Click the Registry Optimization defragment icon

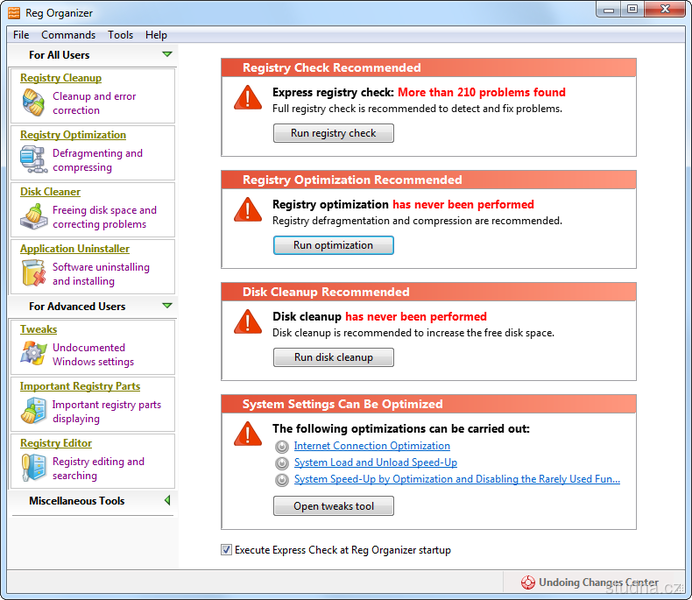34,159
